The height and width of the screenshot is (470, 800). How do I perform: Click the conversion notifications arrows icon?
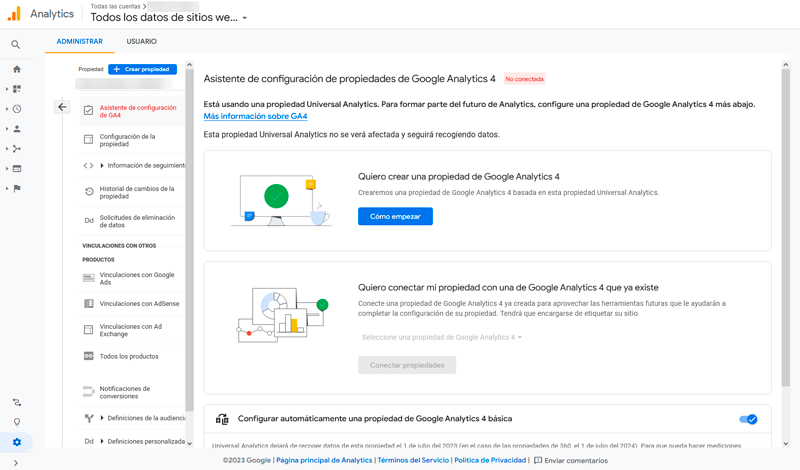(89, 392)
